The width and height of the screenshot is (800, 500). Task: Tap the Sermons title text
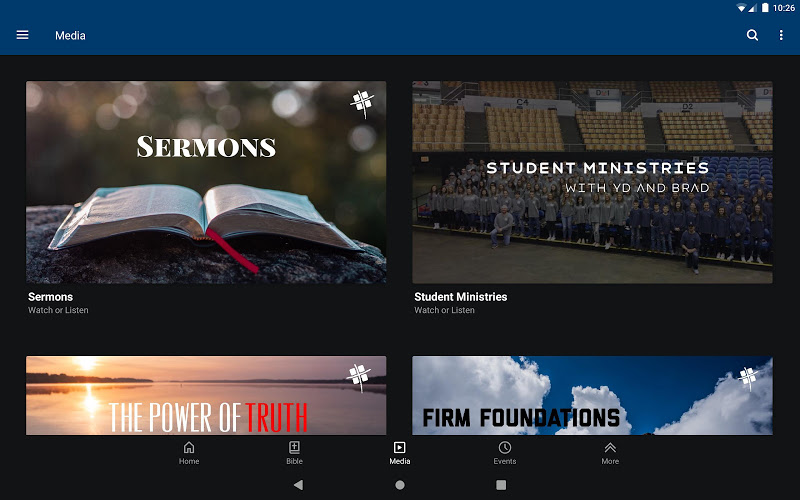tap(51, 297)
